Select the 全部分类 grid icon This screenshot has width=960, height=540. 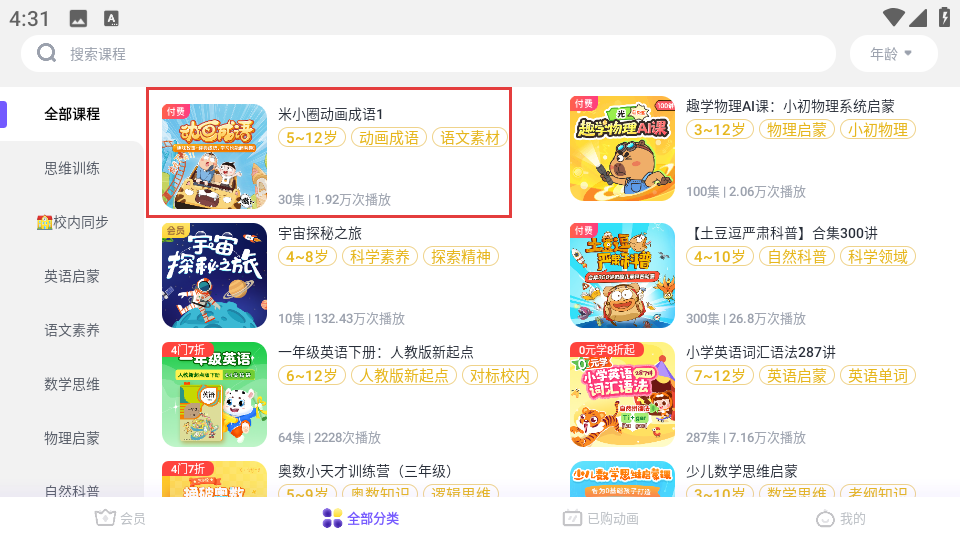click(x=332, y=518)
